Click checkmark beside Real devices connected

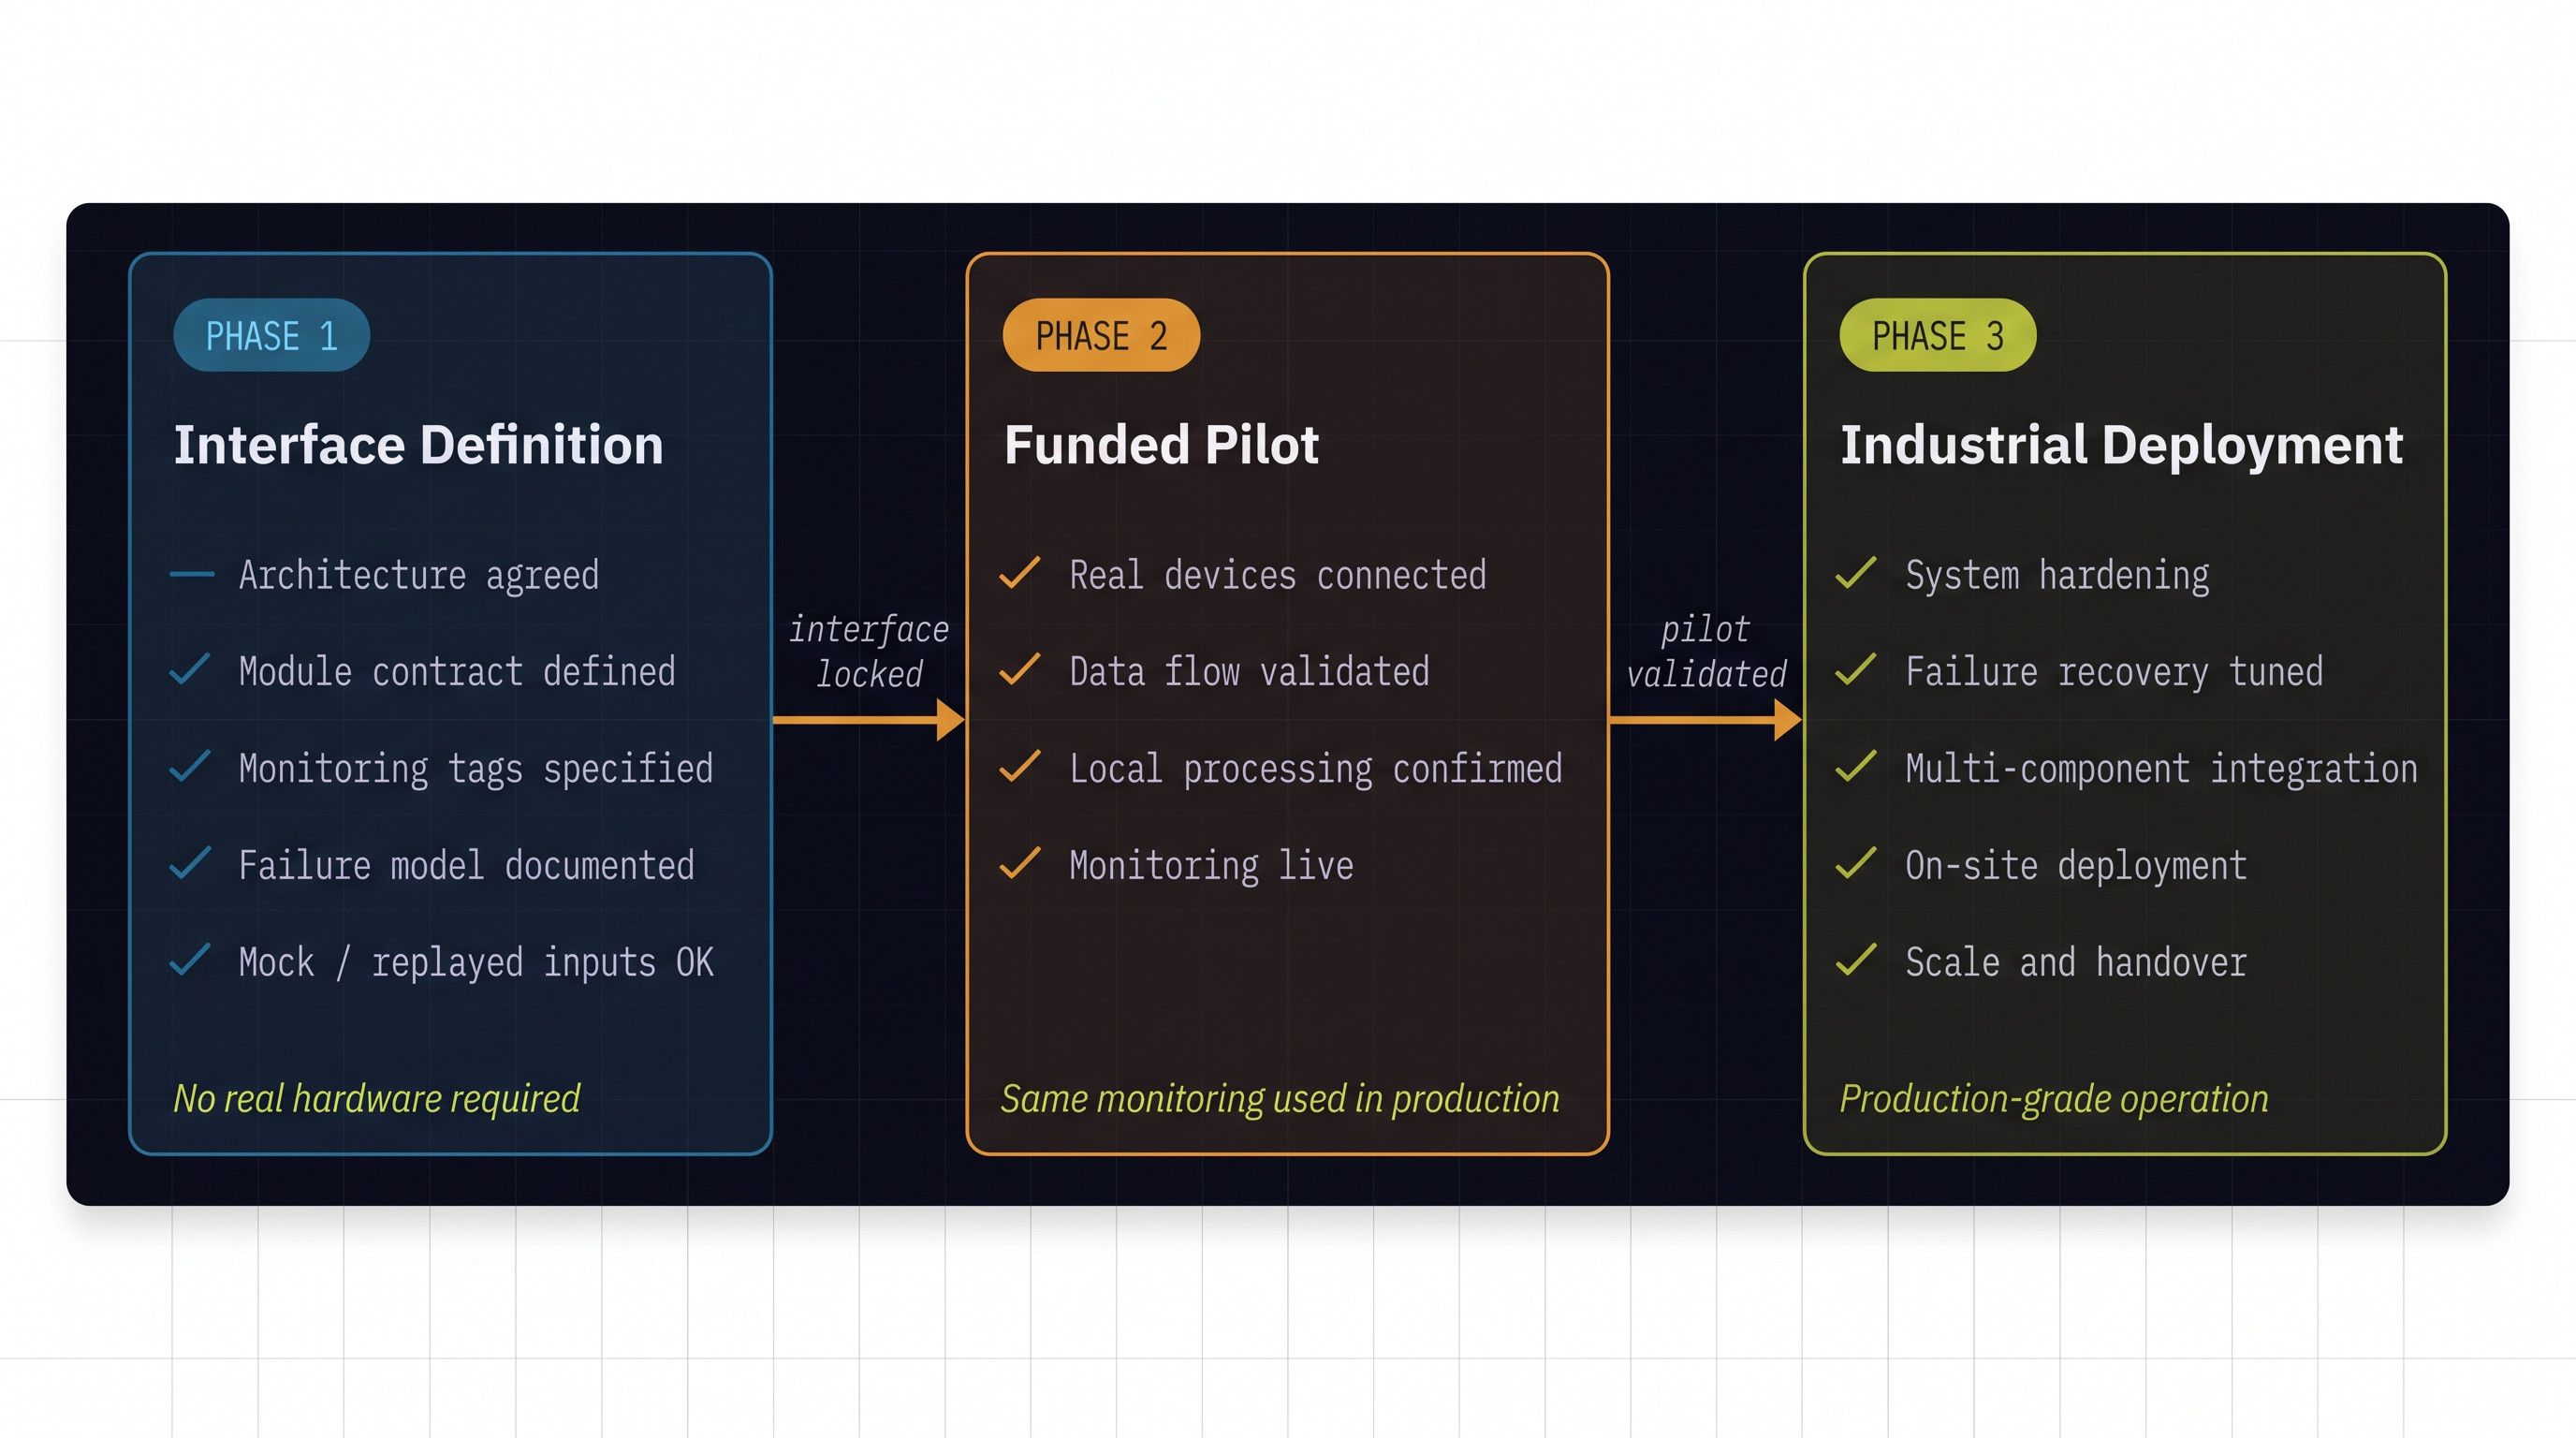[1020, 573]
